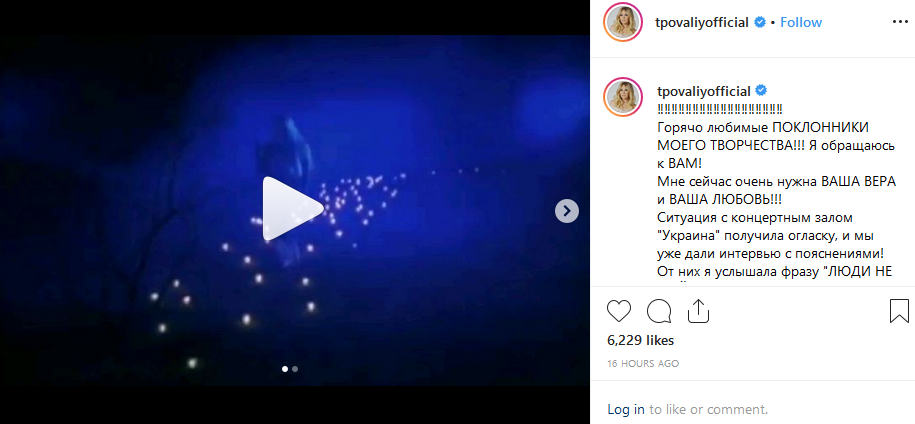Click the header profile avatar

(x=623, y=23)
